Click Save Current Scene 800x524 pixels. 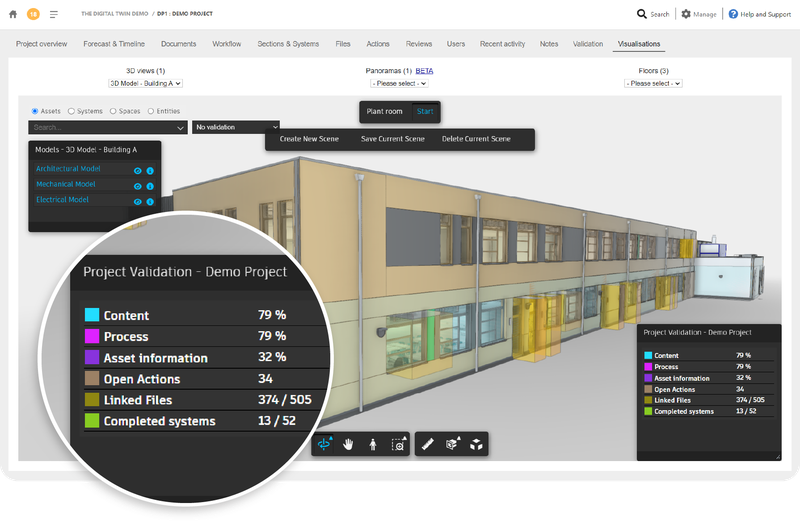[x=393, y=139]
